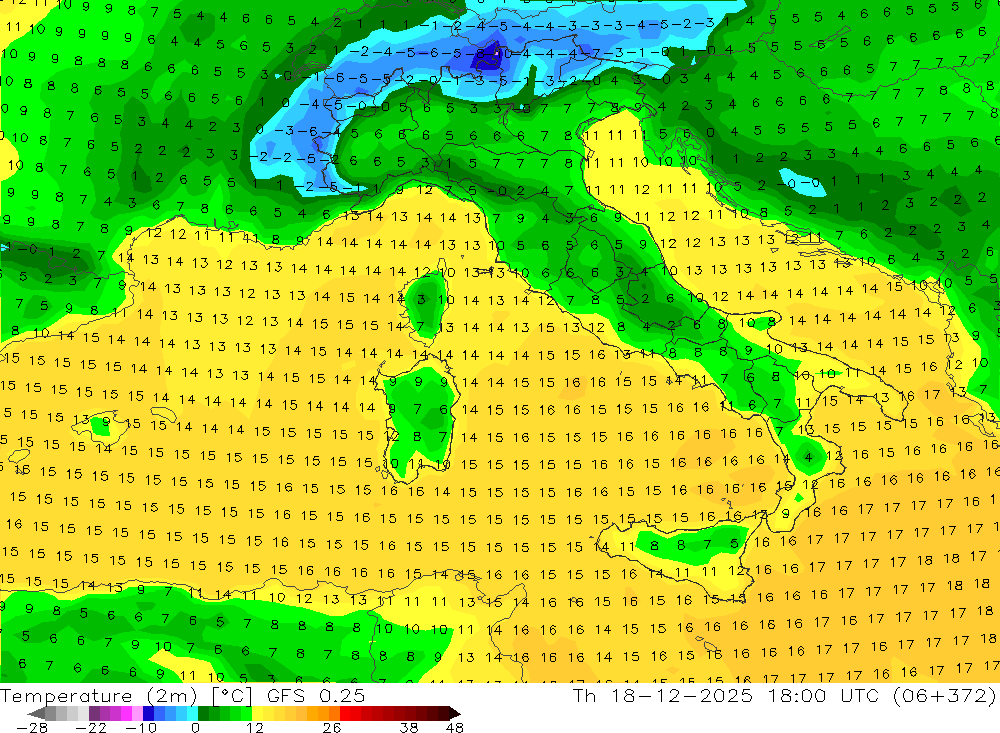Image resolution: width=1000 pixels, height=733 pixels.
Task: Click the '3' value inside Corsica
Action: click(421, 299)
